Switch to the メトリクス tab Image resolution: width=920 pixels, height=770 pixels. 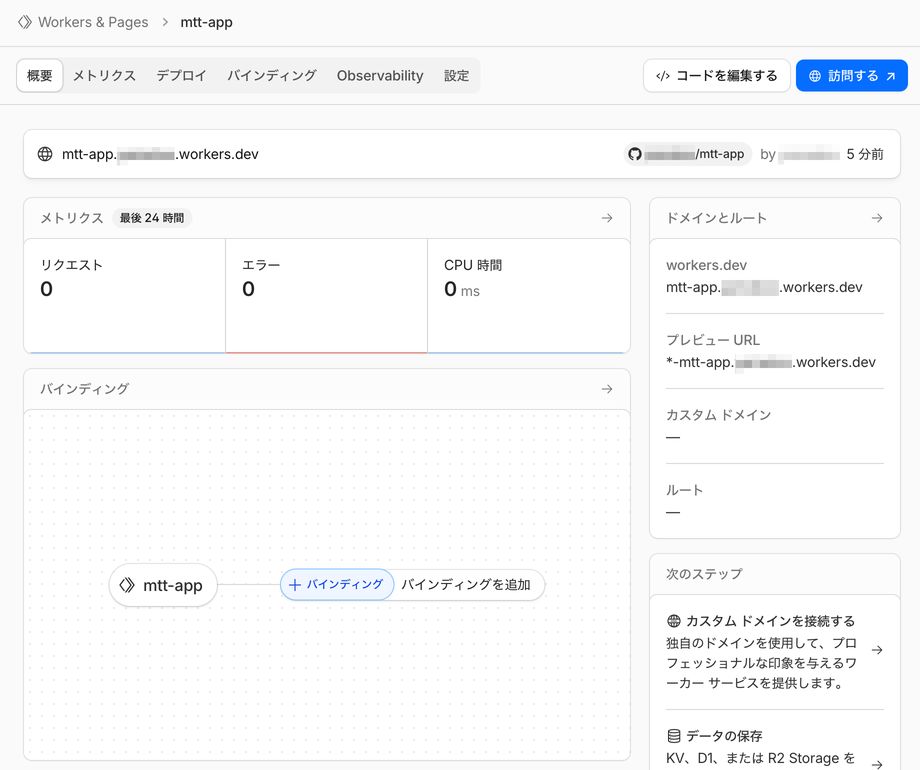tap(104, 76)
